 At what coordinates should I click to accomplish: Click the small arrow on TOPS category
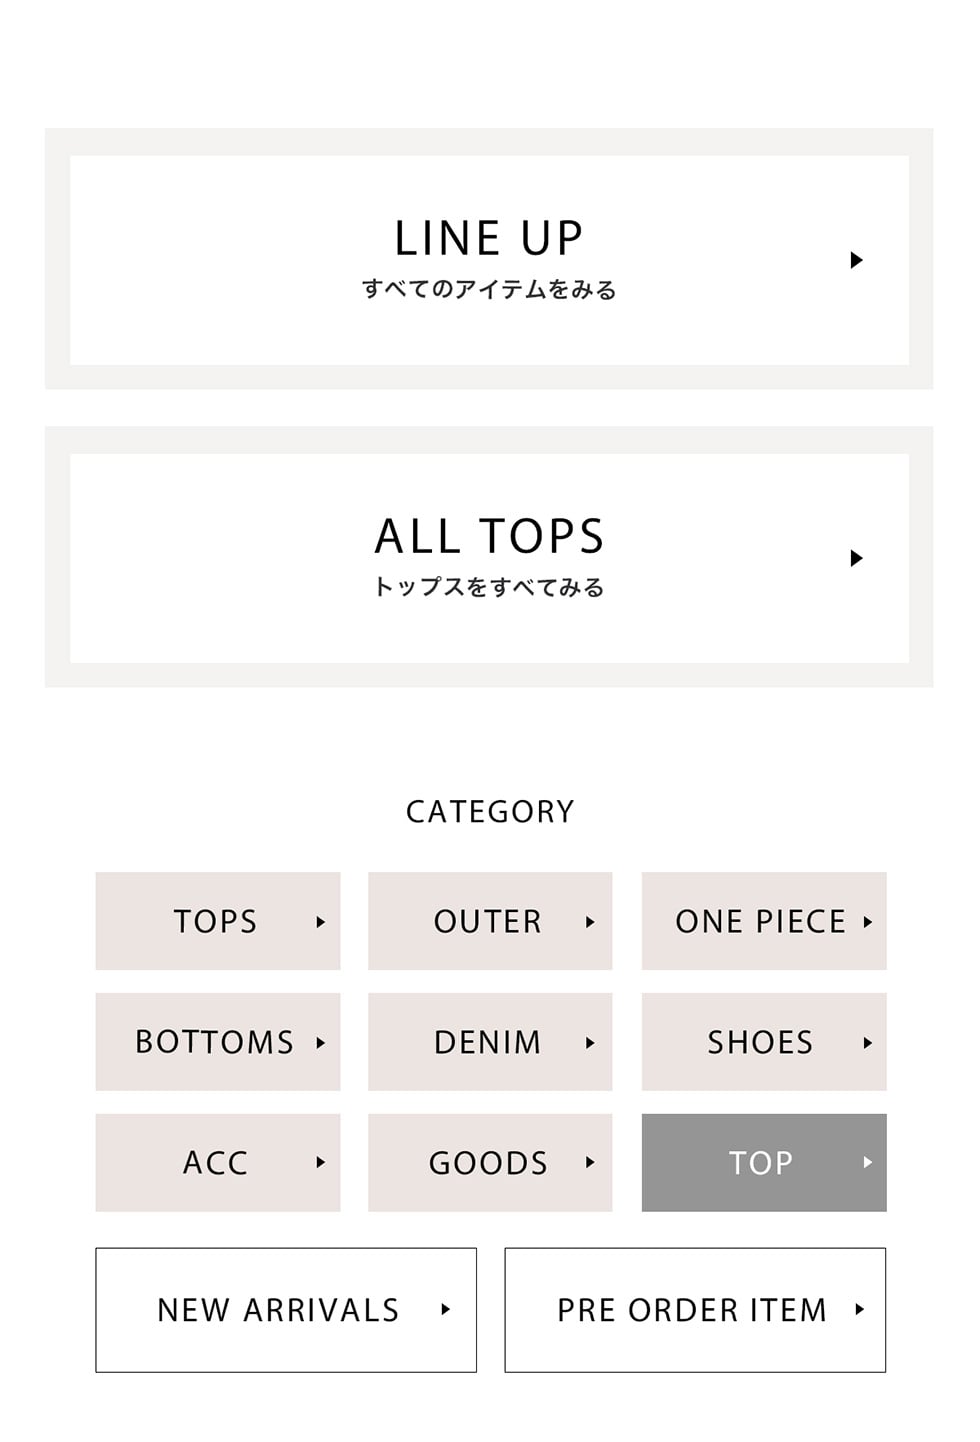pyautogui.click(x=320, y=922)
